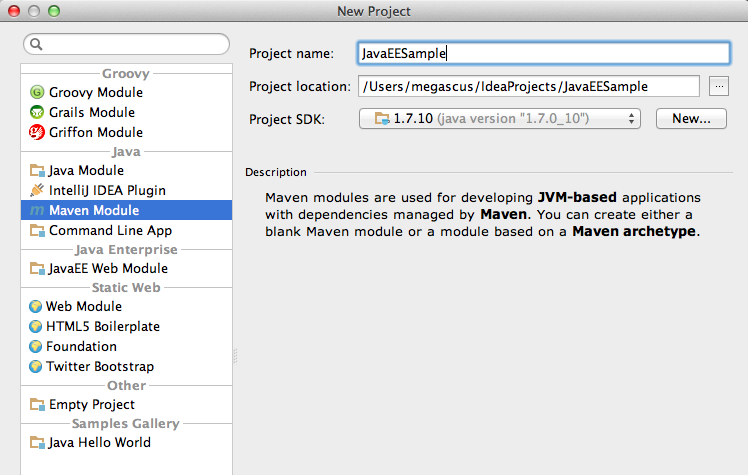Select Groovy Module project type
748x475 pixels.
click(126, 92)
